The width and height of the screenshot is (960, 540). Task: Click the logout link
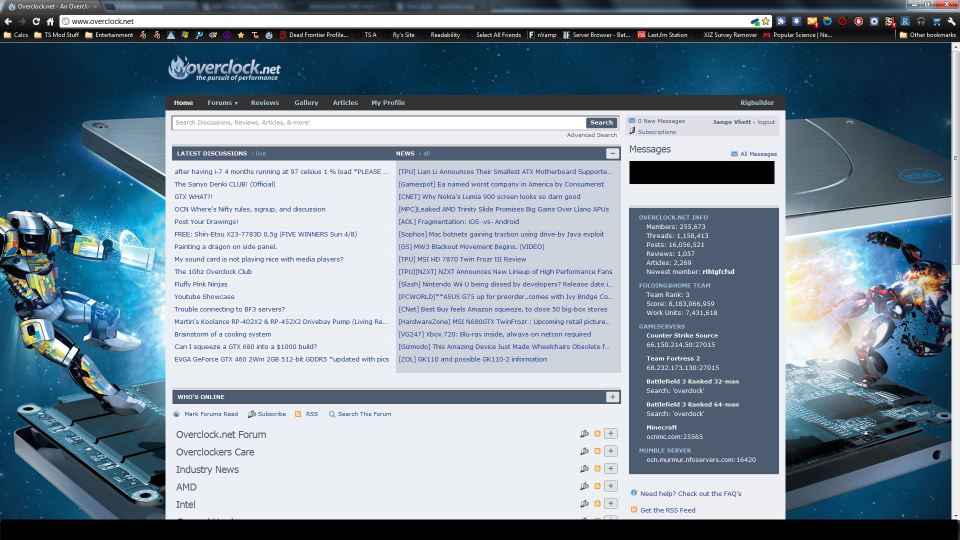tap(766, 122)
